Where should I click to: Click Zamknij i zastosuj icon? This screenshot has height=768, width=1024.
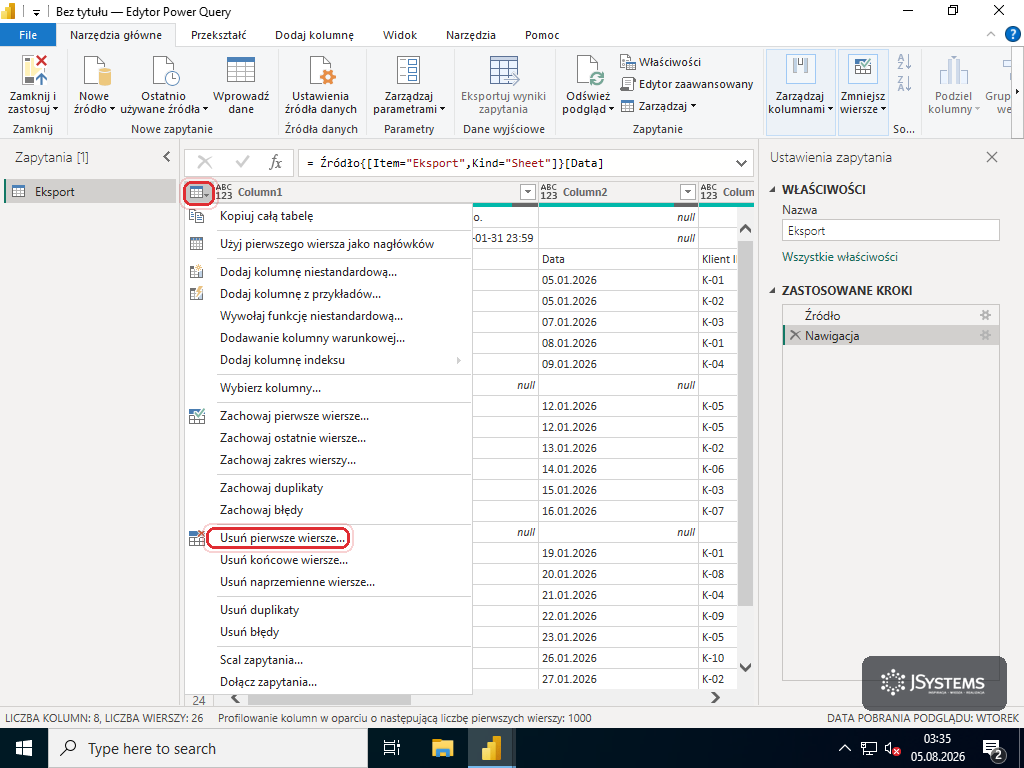33,71
